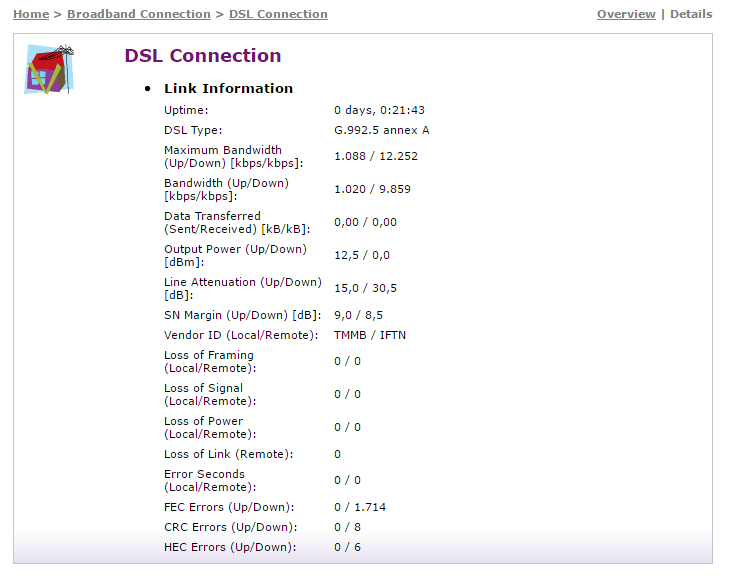Click the SN Margin label
This screenshot has height=587, width=740.
coord(243,315)
